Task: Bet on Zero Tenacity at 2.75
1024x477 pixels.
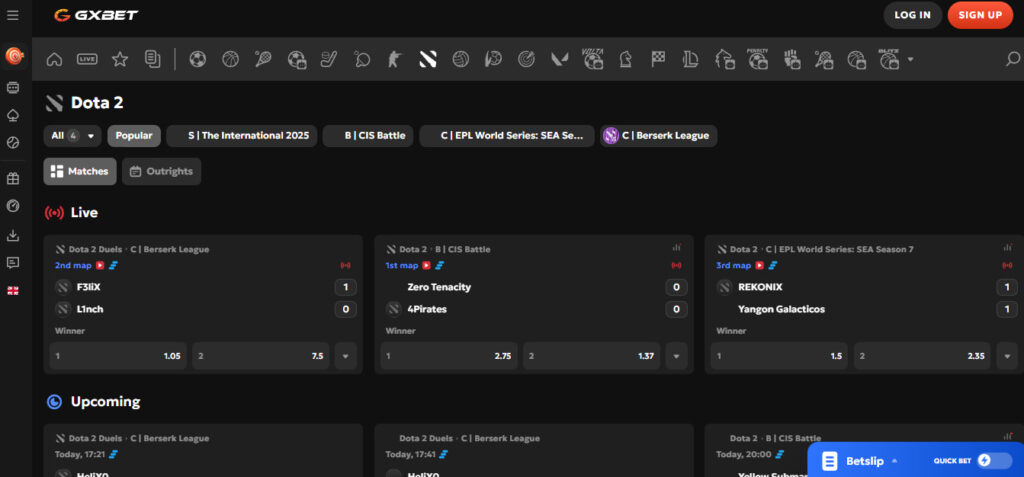Action: (449, 356)
